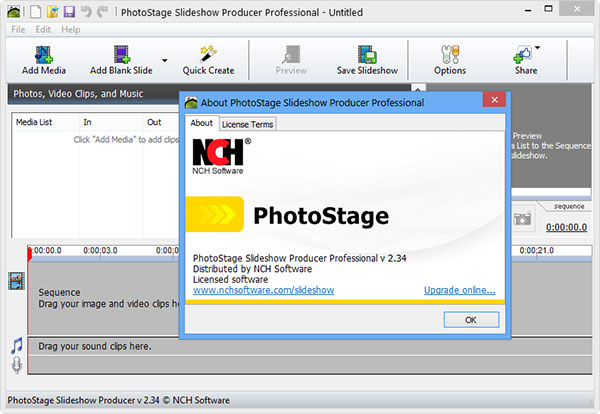This screenshot has height=414, width=600.
Task: Click the video sequence track filmstrip icon
Action: coord(16,281)
